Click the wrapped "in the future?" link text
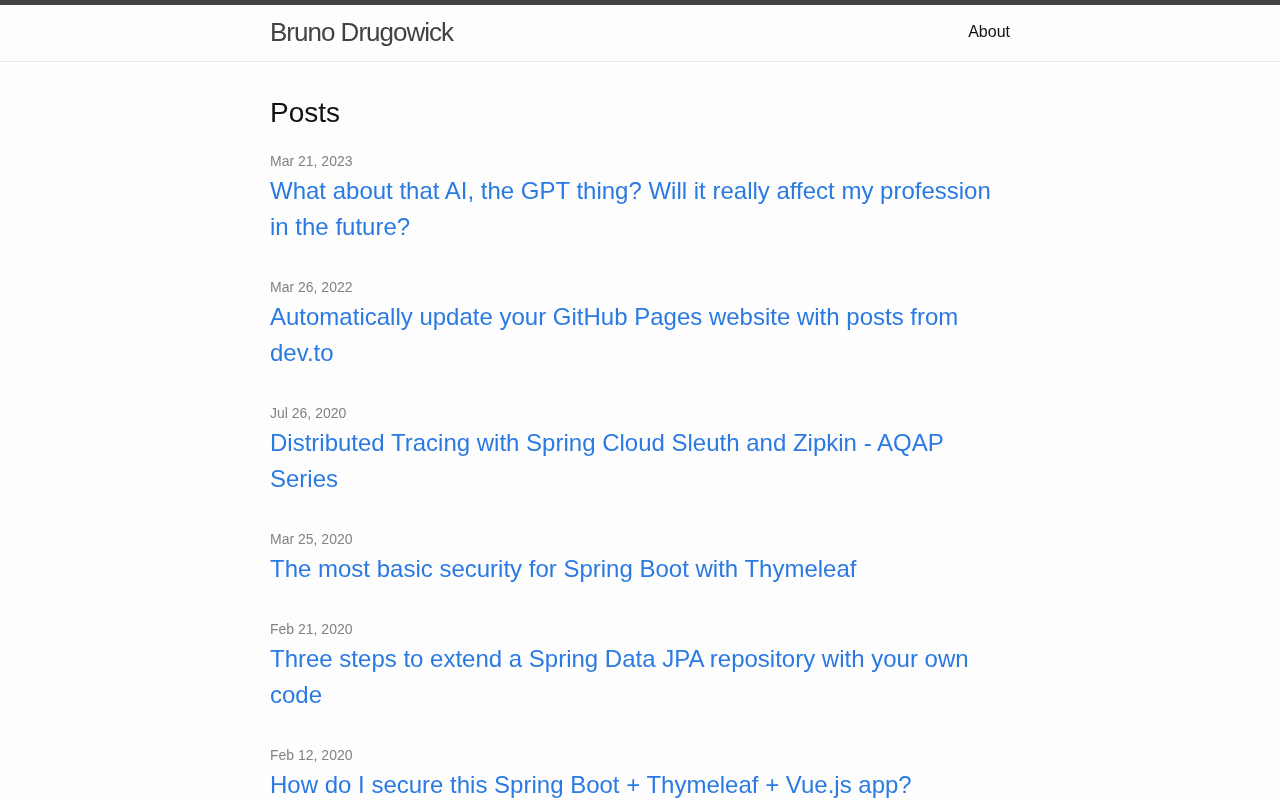This screenshot has height=800, width=1280. (340, 227)
